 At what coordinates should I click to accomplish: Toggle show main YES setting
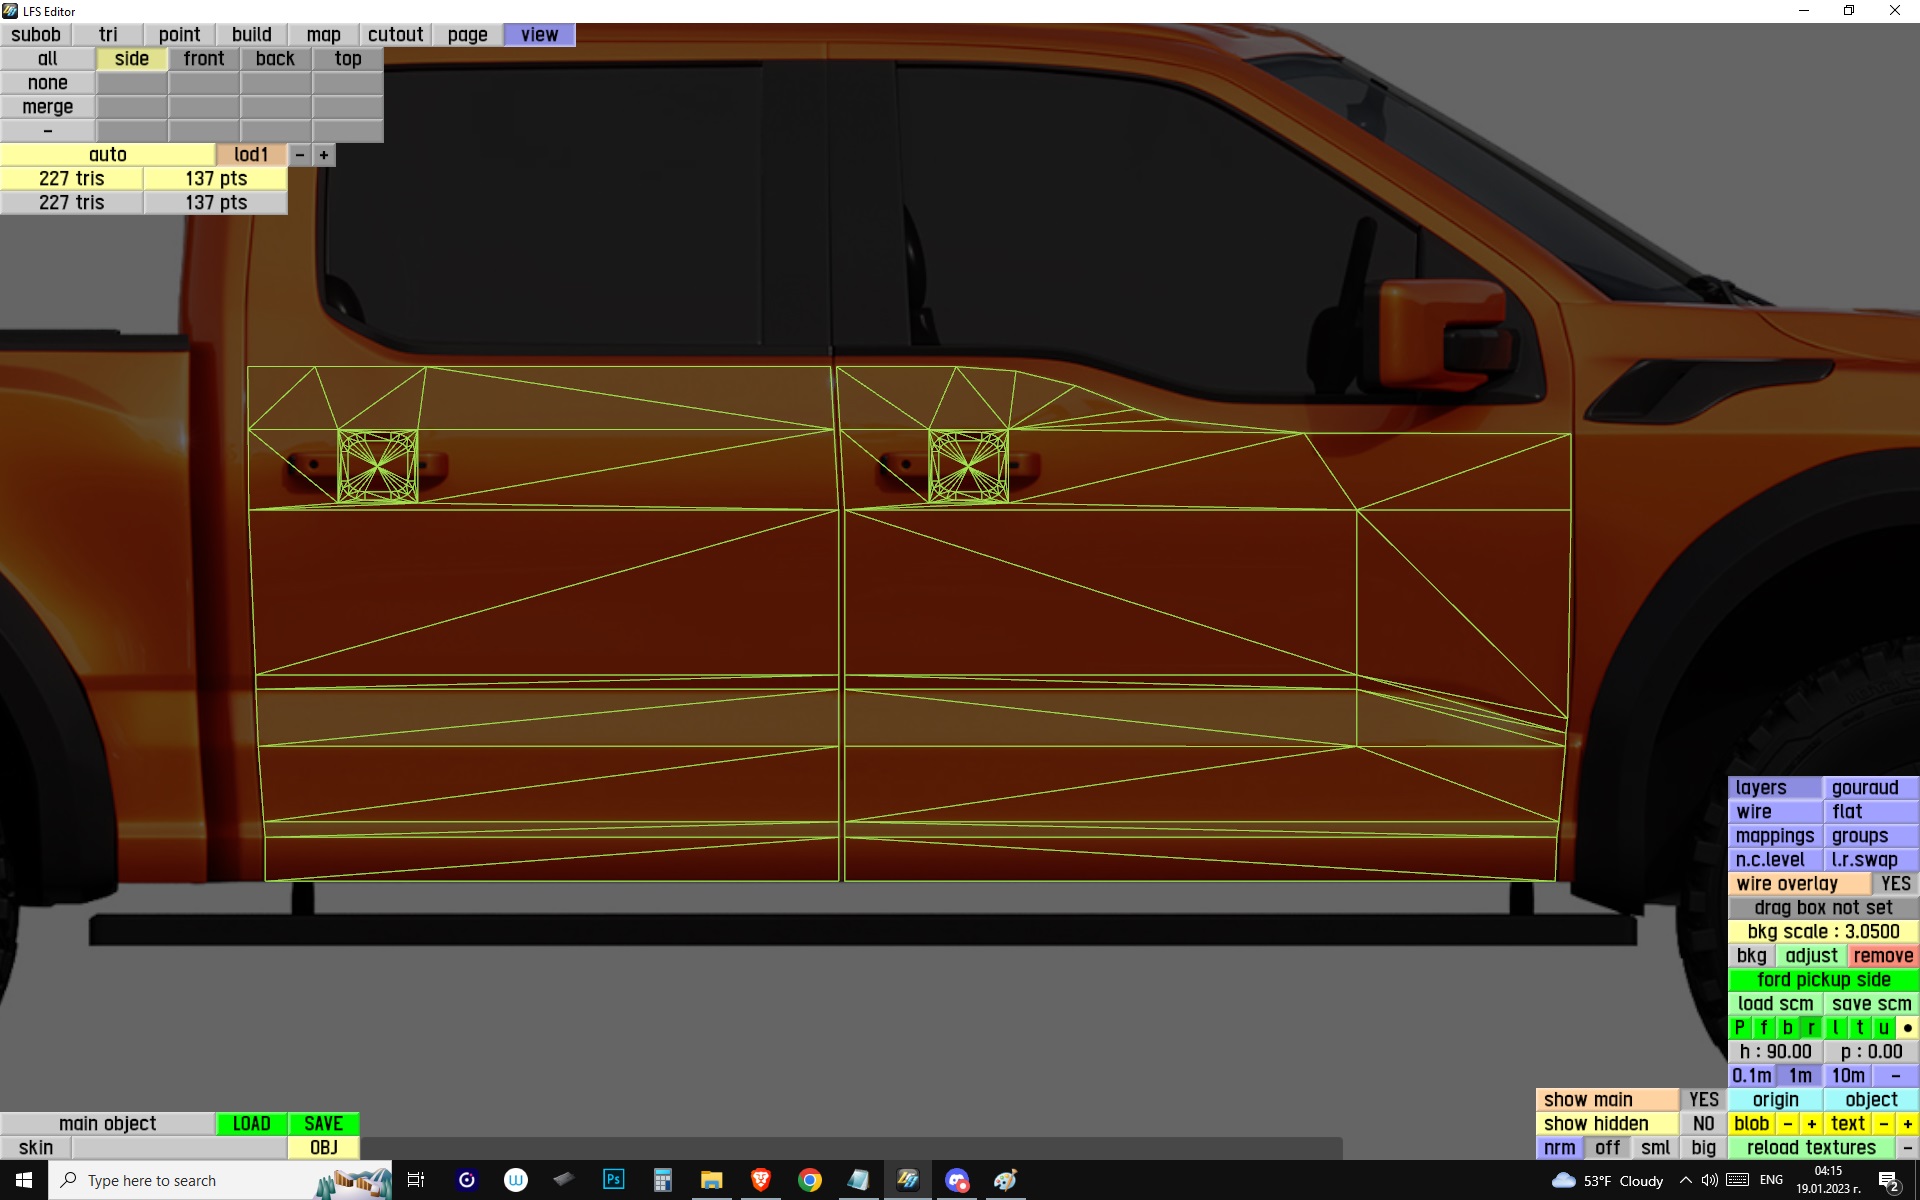[x=1703, y=1100]
